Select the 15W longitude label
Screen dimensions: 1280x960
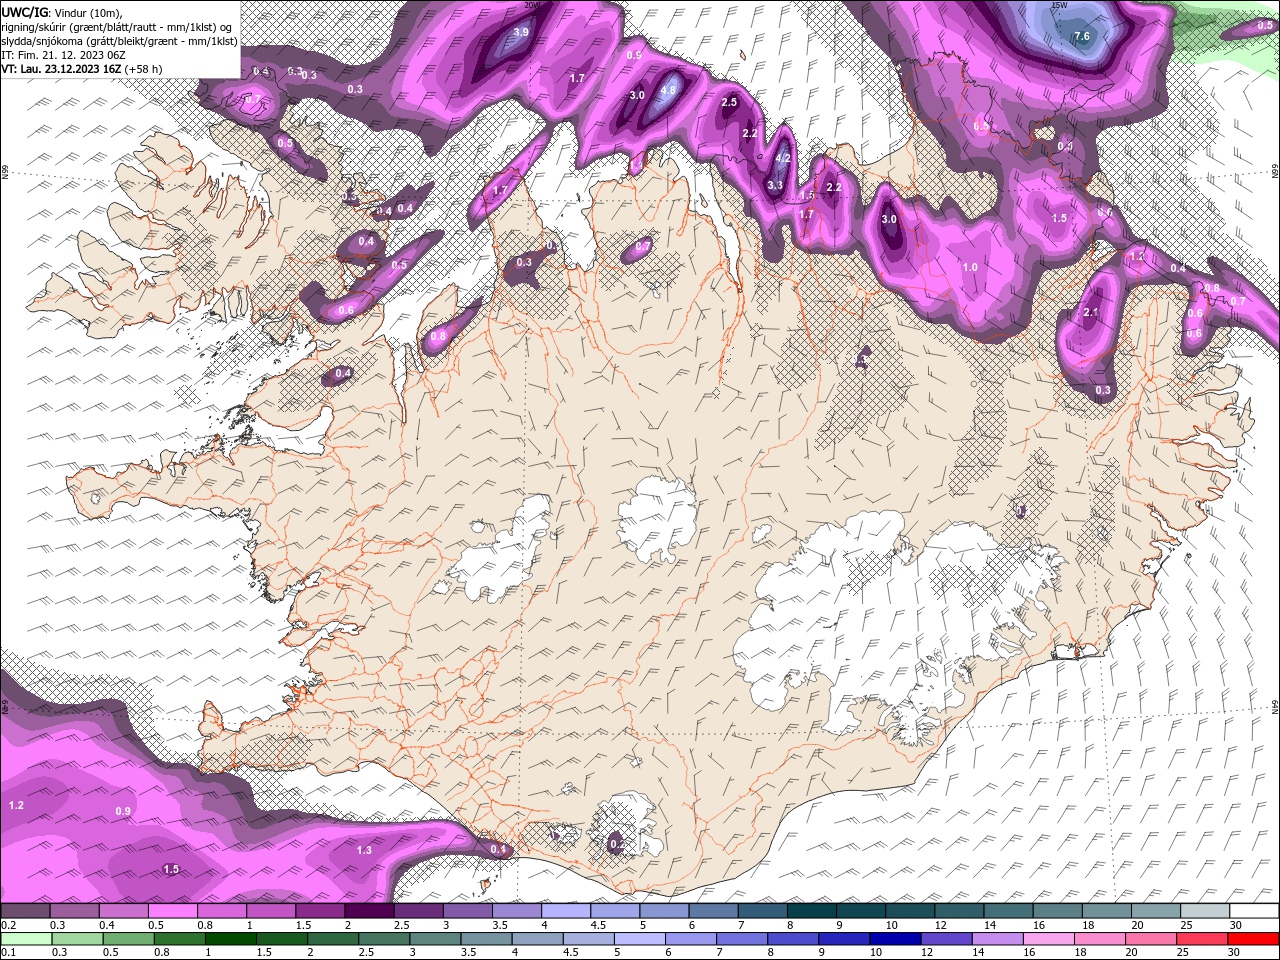click(1060, 5)
